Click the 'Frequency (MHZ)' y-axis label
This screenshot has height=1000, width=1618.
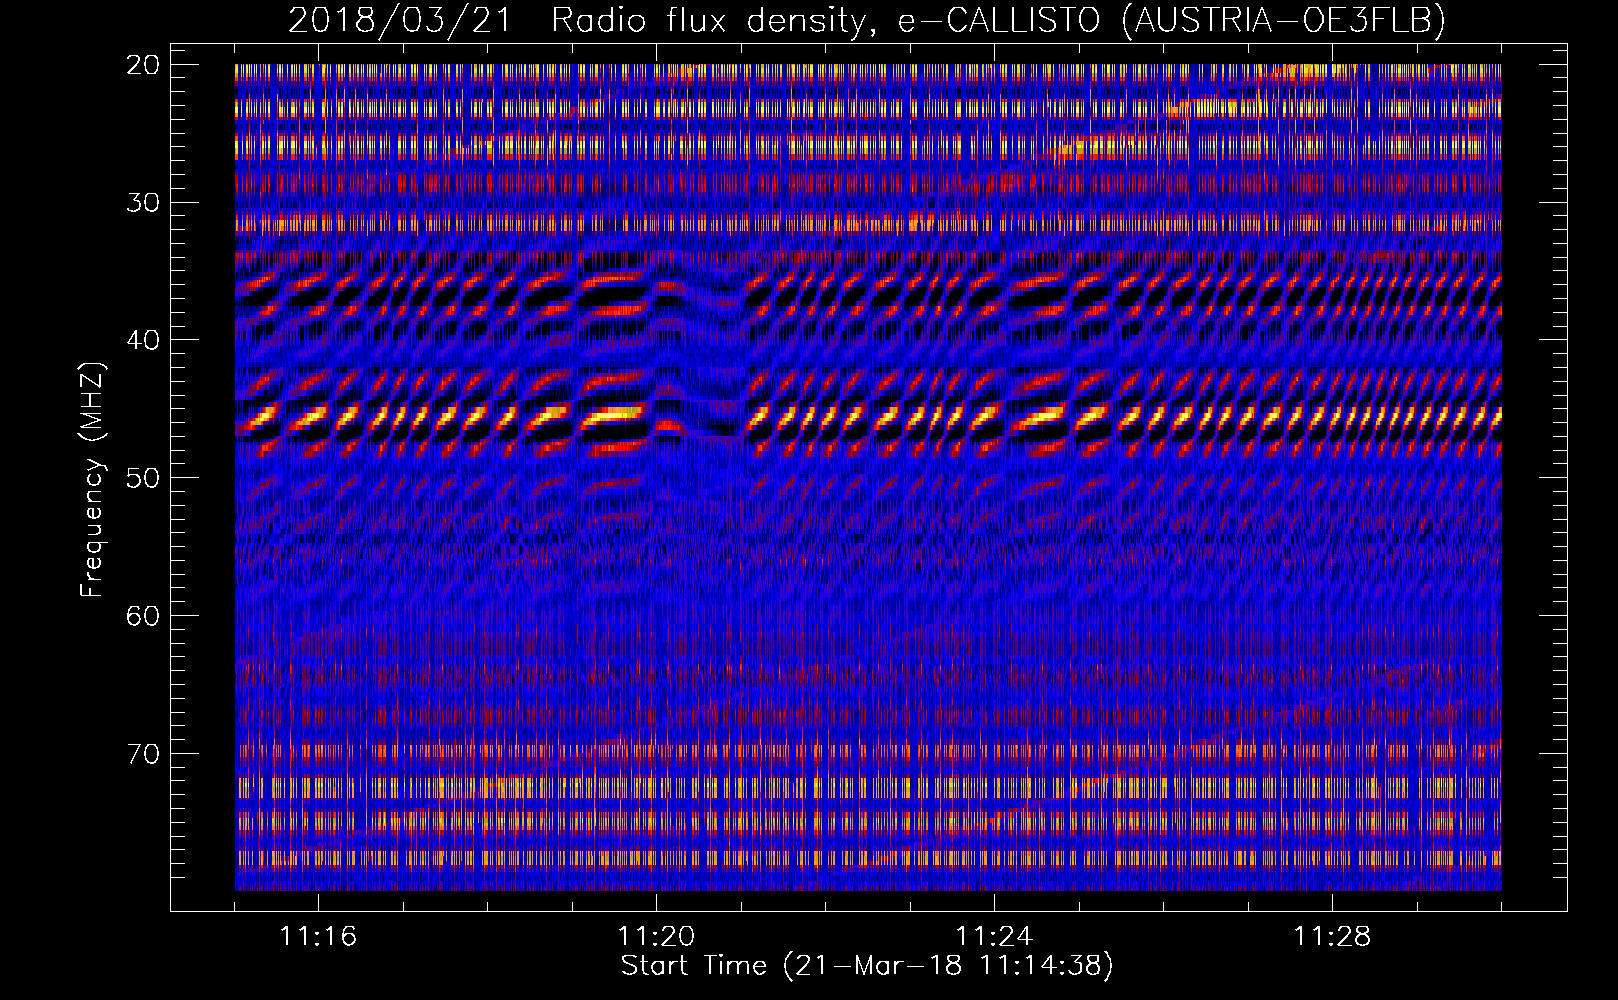coord(92,480)
